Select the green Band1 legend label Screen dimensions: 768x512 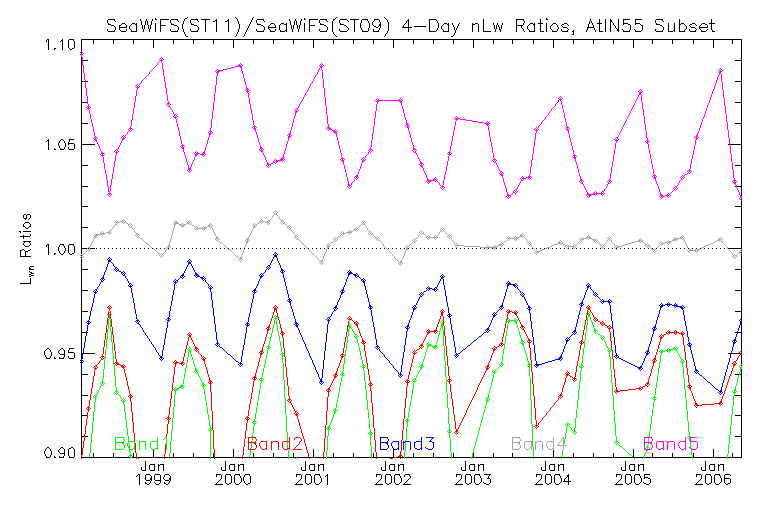click(x=142, y=444)
